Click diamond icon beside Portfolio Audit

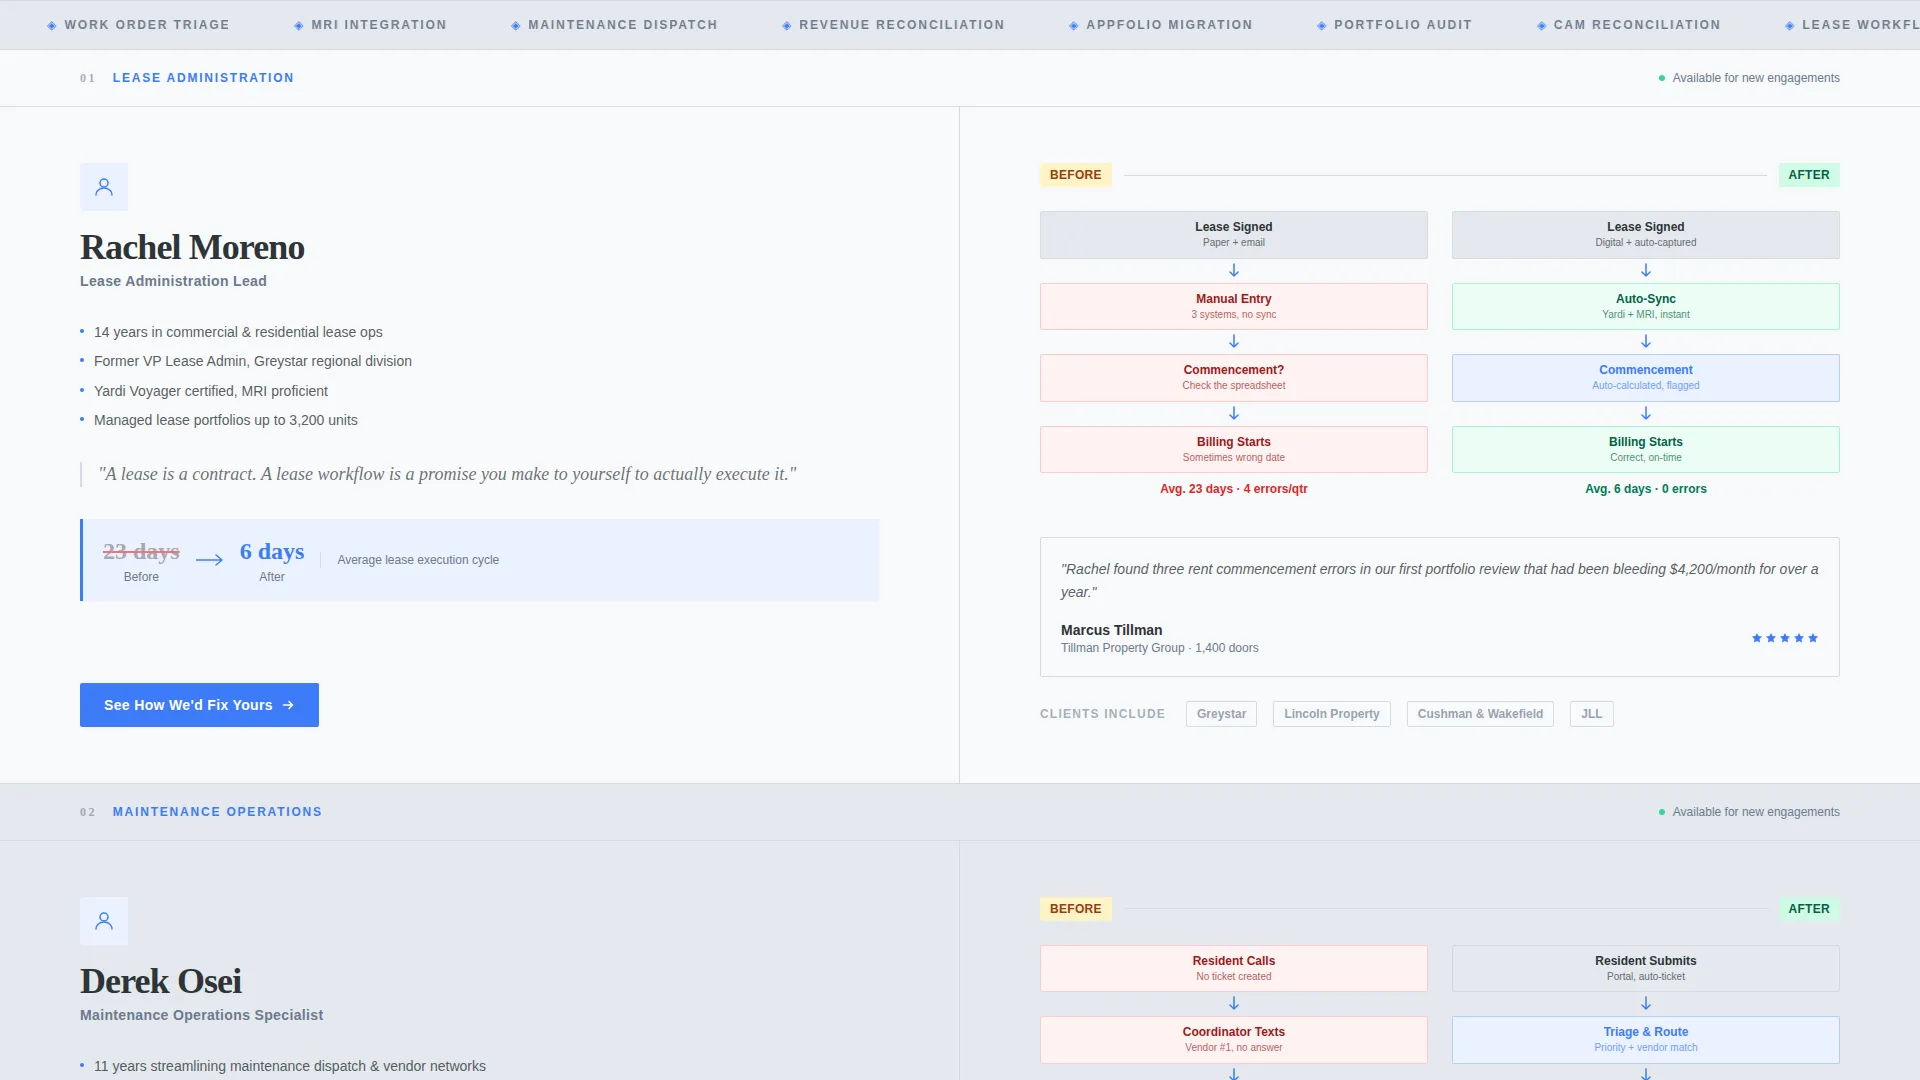click(1322, 25)
